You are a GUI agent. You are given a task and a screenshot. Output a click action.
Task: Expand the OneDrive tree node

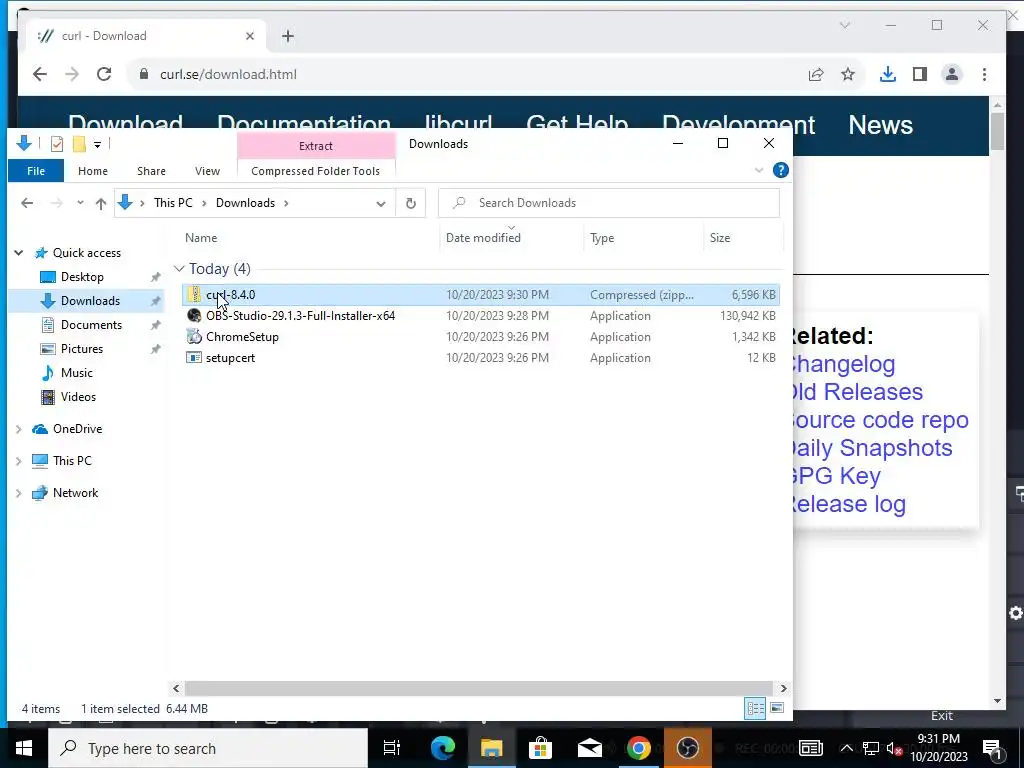pyautogui.click(x=18, y=429)
